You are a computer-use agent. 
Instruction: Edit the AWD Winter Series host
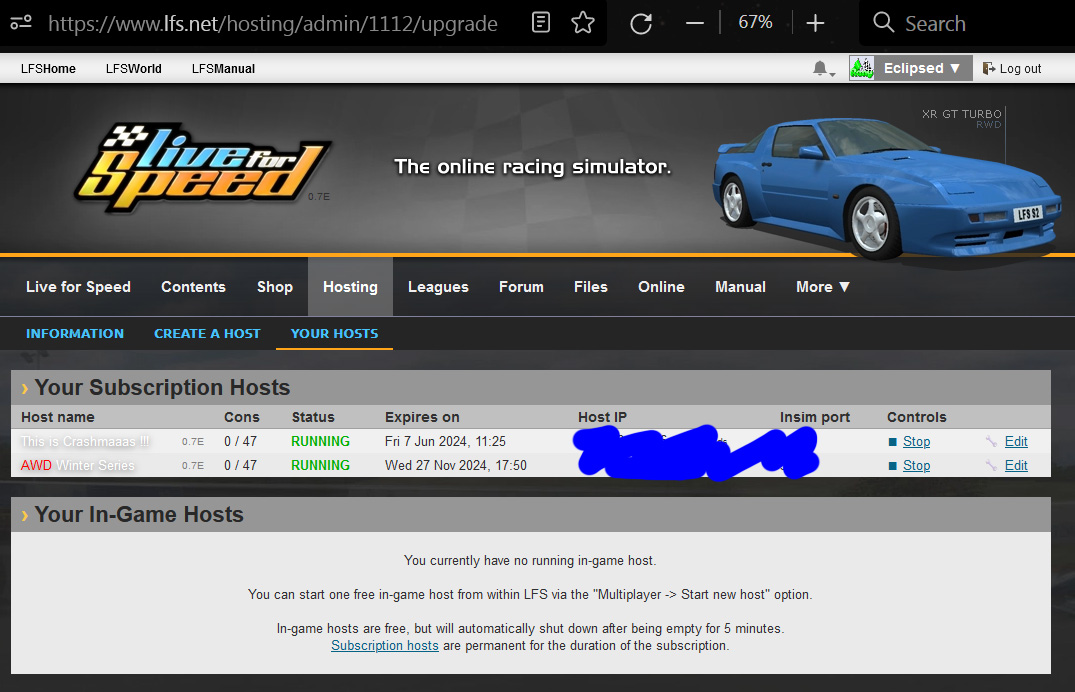pos(1016,466)
